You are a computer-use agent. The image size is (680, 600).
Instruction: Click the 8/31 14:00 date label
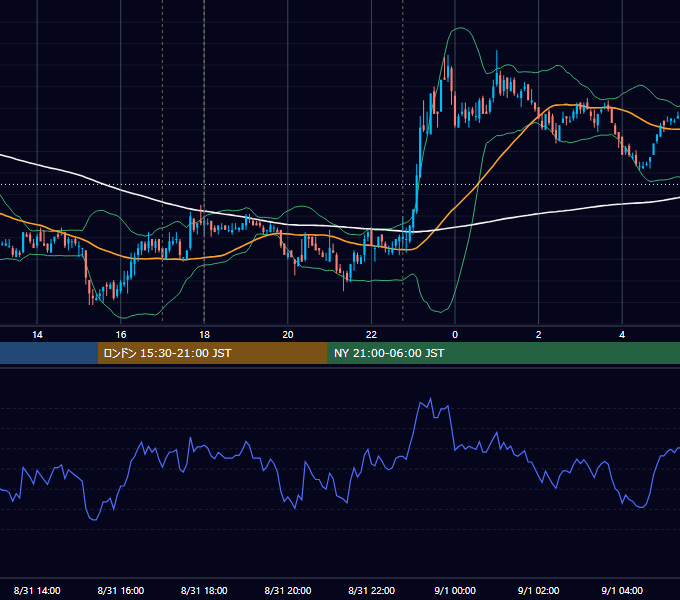[37, 590]
